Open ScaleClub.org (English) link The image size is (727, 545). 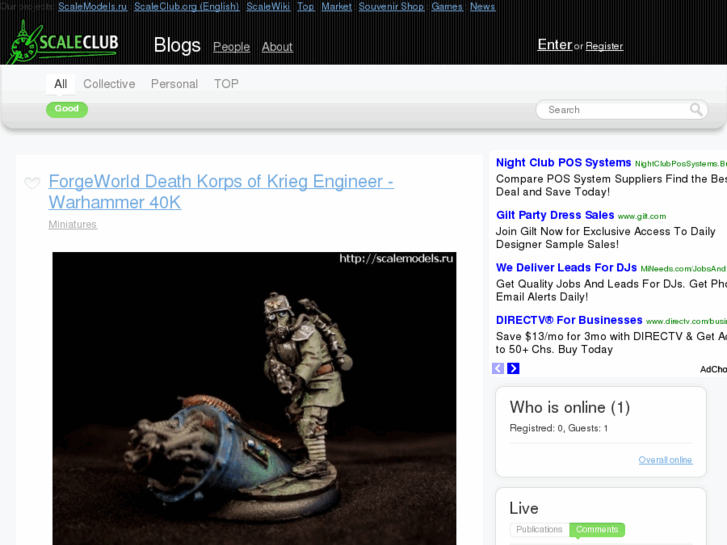coord(187,6)
